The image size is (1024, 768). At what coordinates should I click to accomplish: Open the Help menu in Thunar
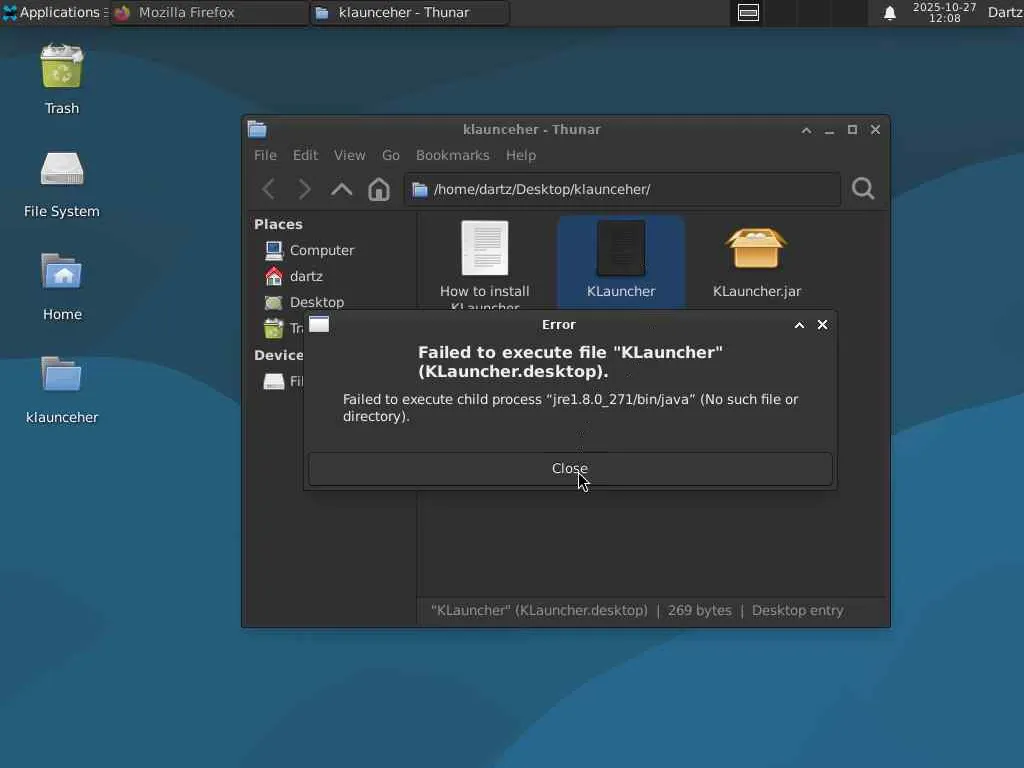520,155
